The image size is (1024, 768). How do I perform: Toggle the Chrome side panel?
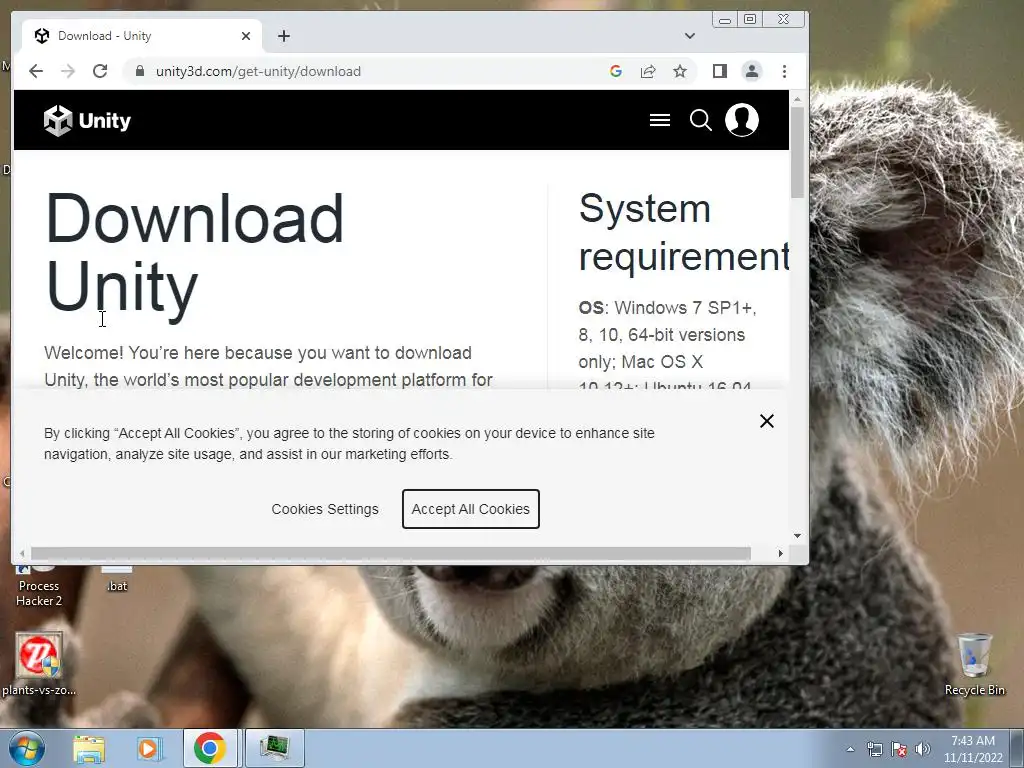click(720, 71)
